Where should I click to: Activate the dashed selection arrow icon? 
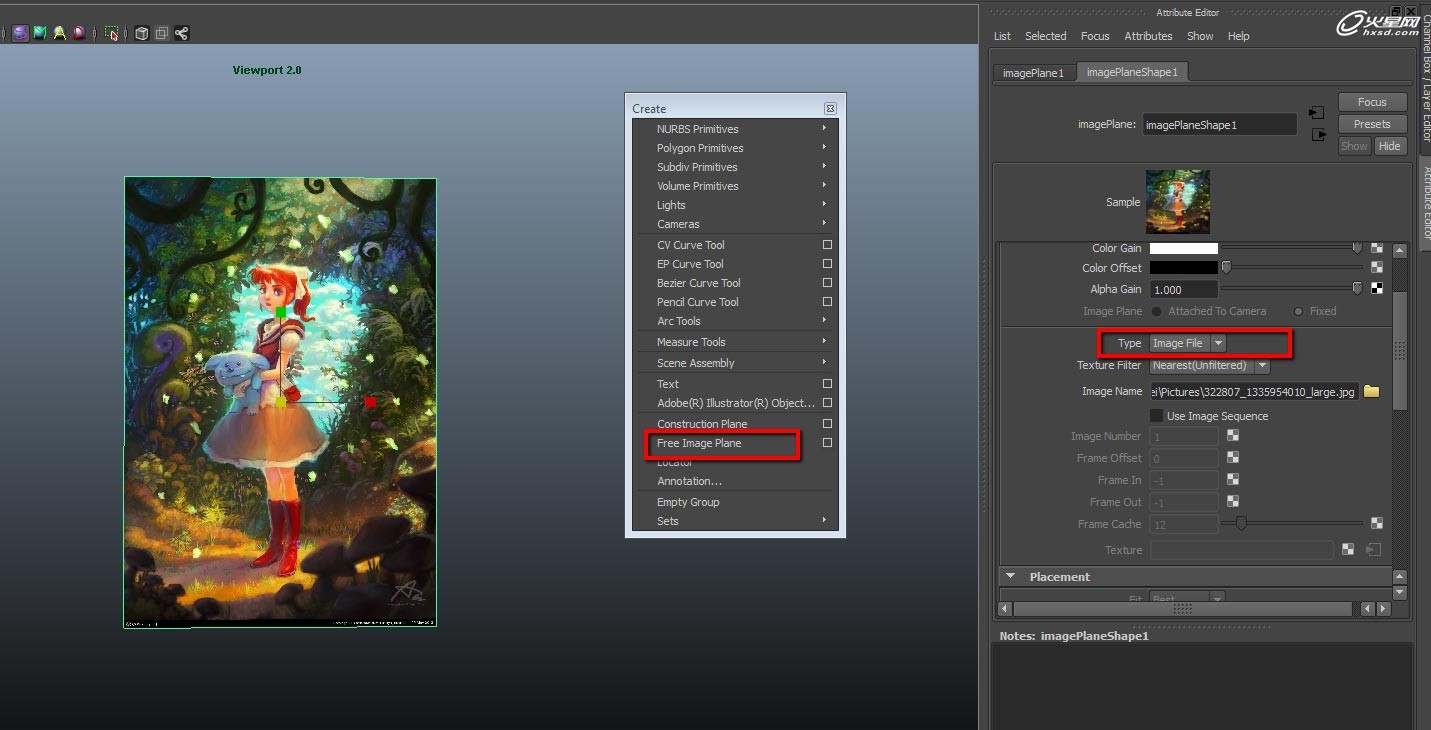coord(112,33)
